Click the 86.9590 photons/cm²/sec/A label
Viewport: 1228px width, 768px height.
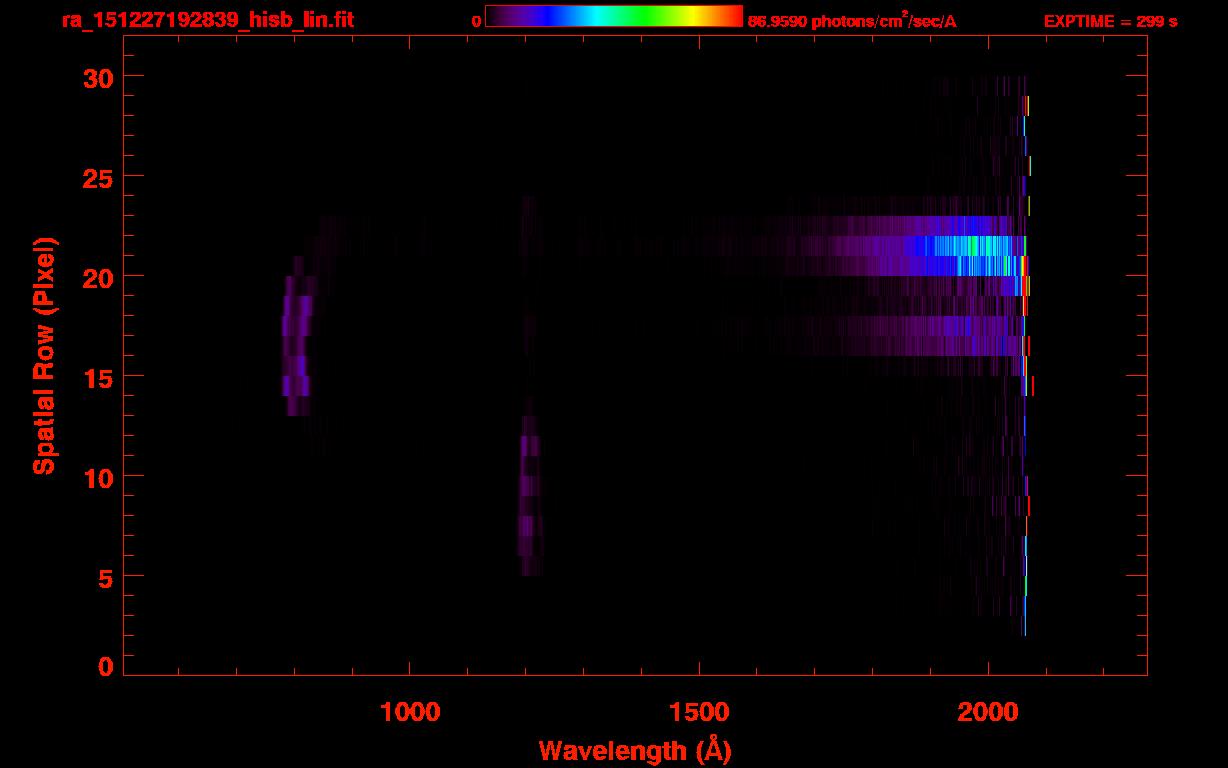pos(852,20)
